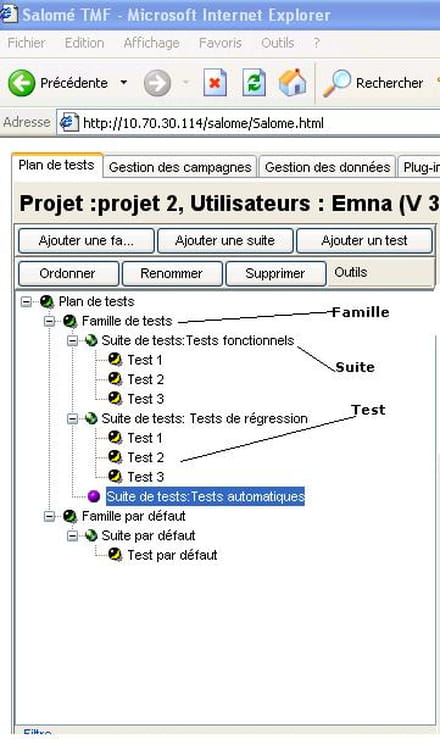This screenshot has width=440, height=739.
Task: Stop page loading with red X icon
Action: [x=215, y=83]
